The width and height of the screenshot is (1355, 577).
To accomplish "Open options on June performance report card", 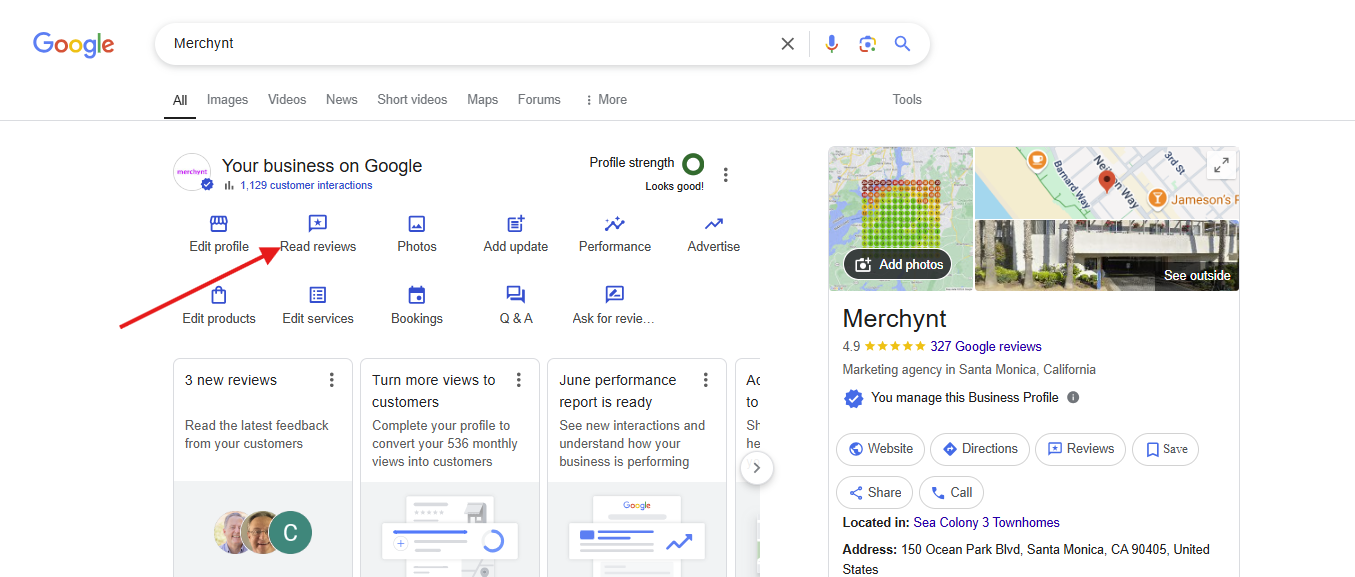I will (706, 380).
